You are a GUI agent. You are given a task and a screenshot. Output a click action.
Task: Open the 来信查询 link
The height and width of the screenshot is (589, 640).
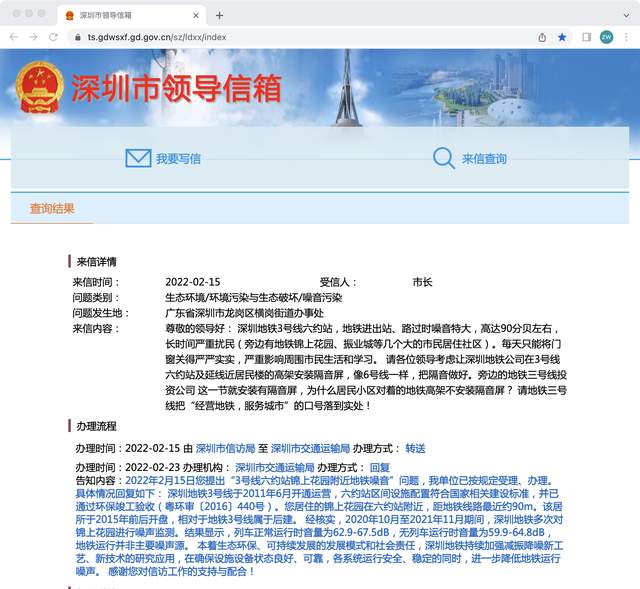pyautogui.click(x=484, y=159)
